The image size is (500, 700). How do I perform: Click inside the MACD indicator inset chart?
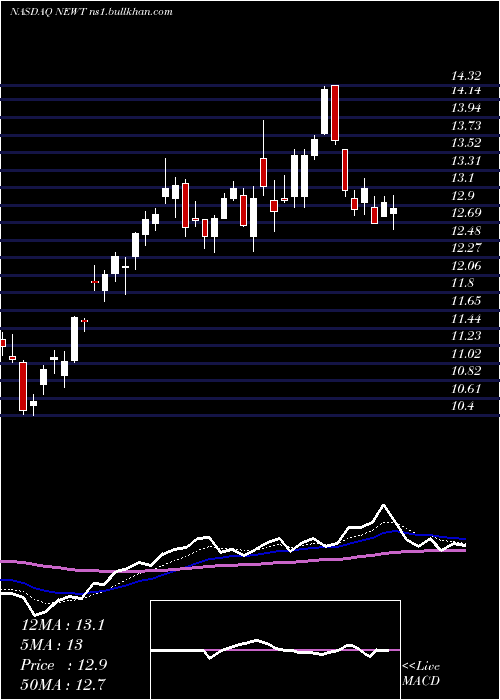[x=275, y=650]
